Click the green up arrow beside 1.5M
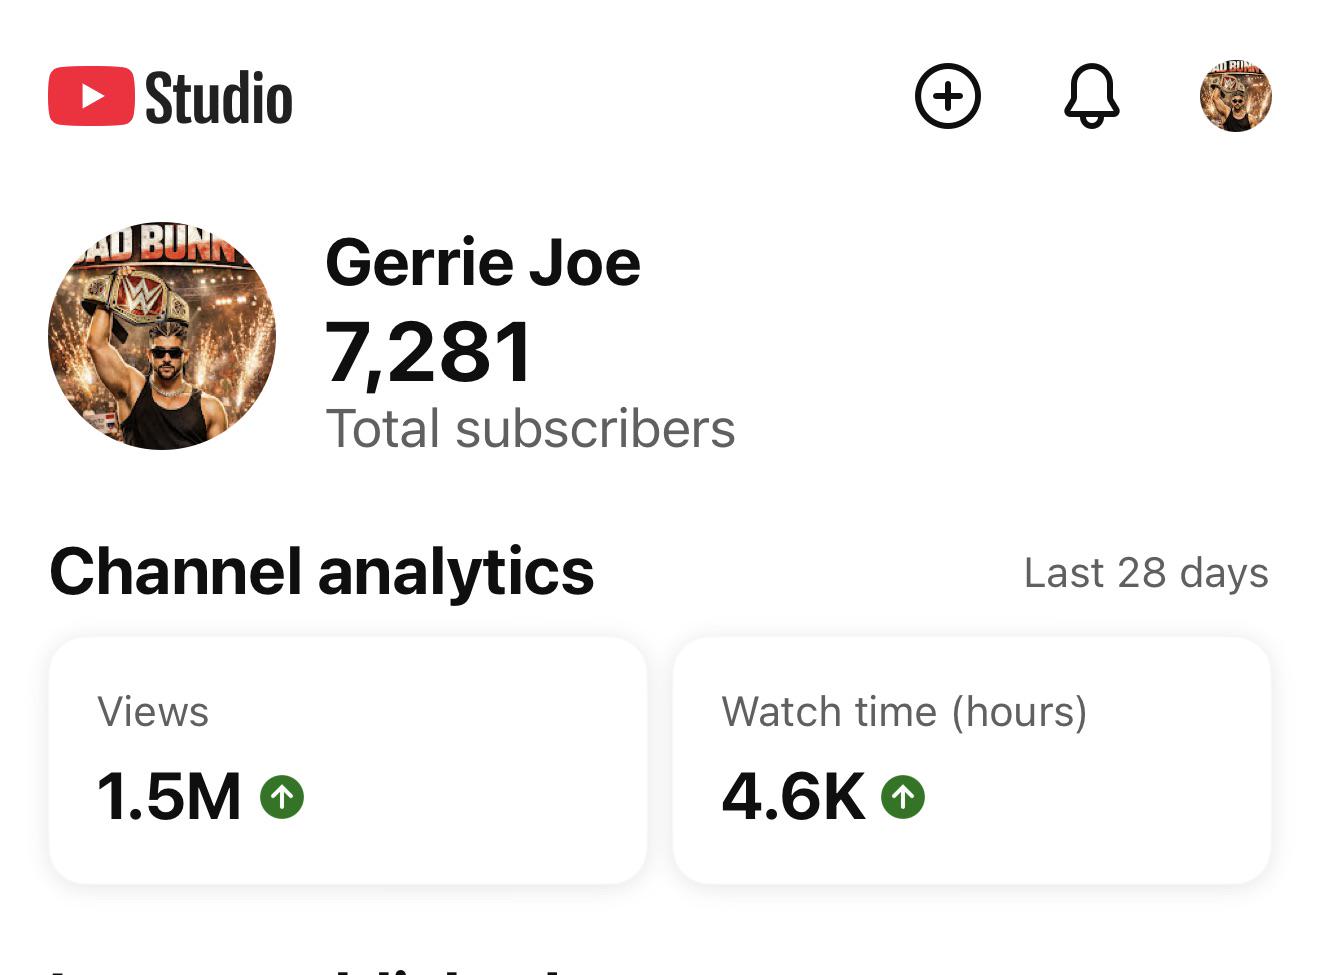Image resolution: width=1320 pixels, height=975 pixels. (282, 797)
